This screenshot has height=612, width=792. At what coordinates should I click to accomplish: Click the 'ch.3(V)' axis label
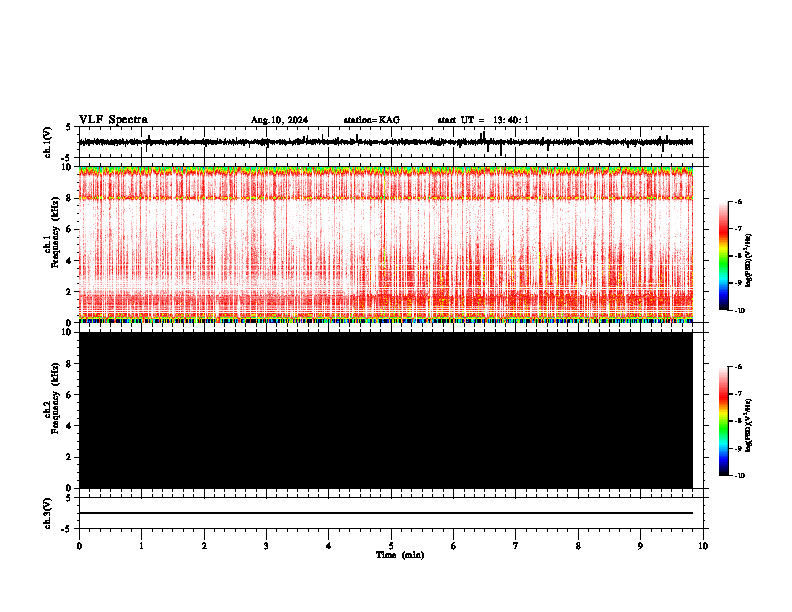[48, 513]
